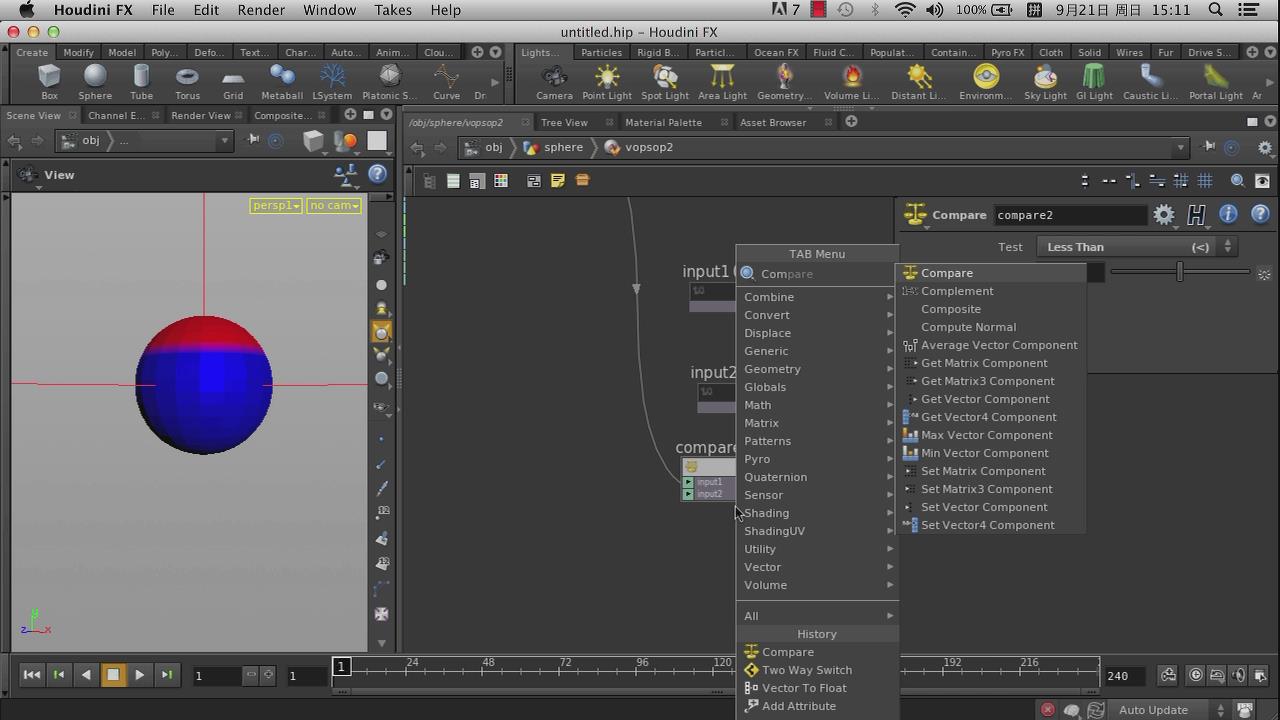Select the LSystem shelf tool
This screenshot has height=720, width=1280.
pos(332,82)
